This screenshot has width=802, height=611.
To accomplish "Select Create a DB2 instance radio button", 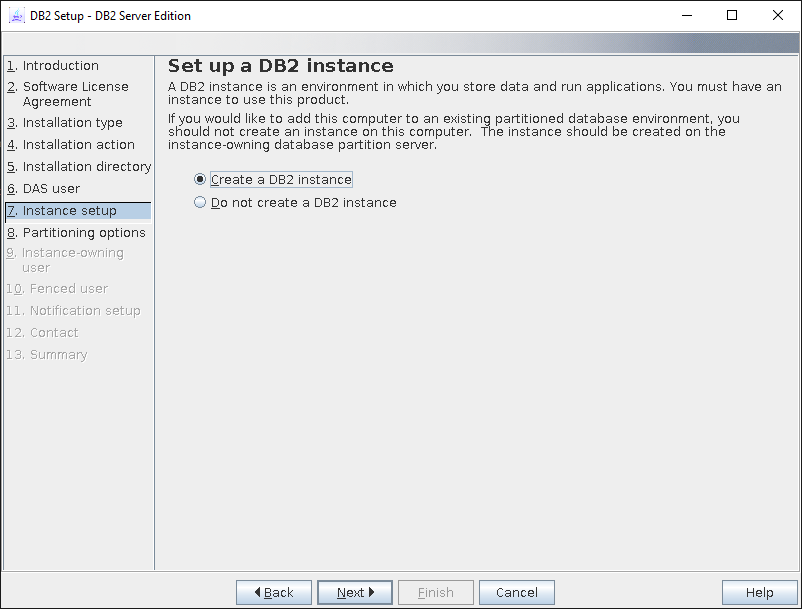I will coord(201,180).
